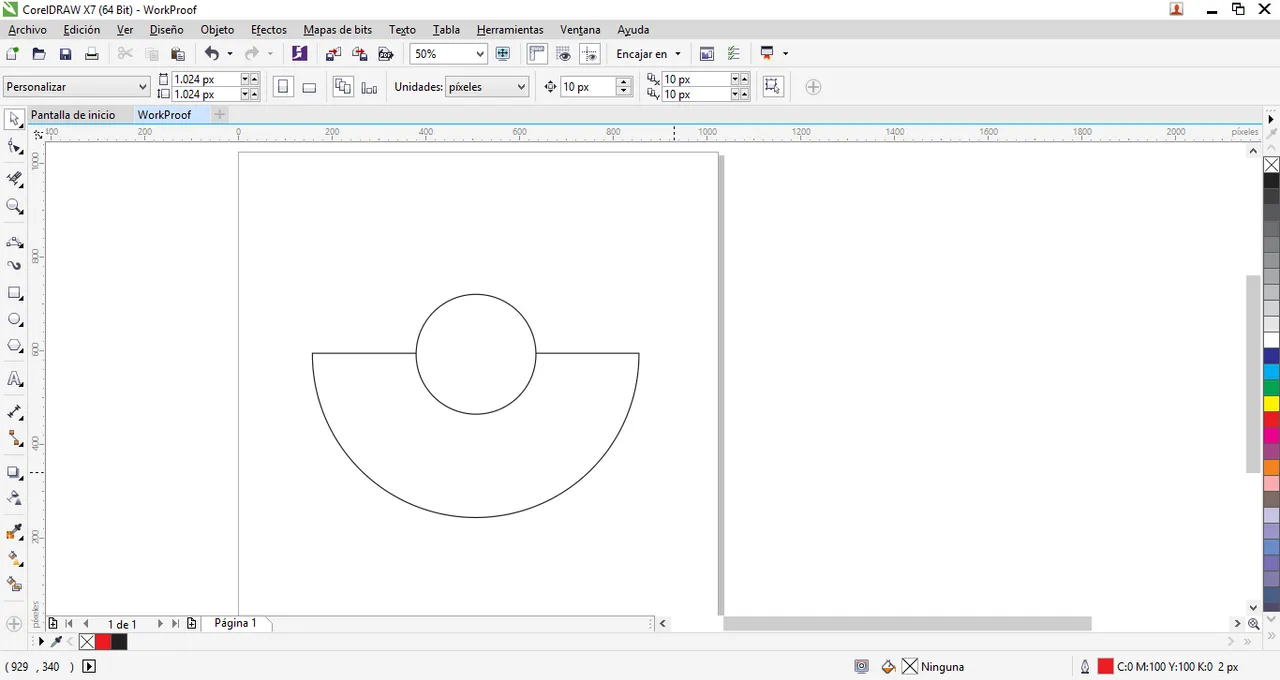The height and width of the screenshot is (680, 1280).
Task: Select the Página 1 page tab
Action: (x=235, y=623)
